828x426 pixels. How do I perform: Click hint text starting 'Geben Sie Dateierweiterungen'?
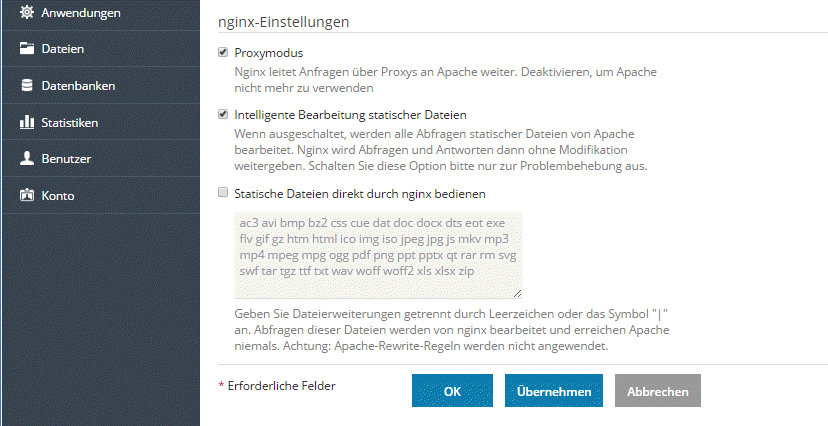(451, 330)
